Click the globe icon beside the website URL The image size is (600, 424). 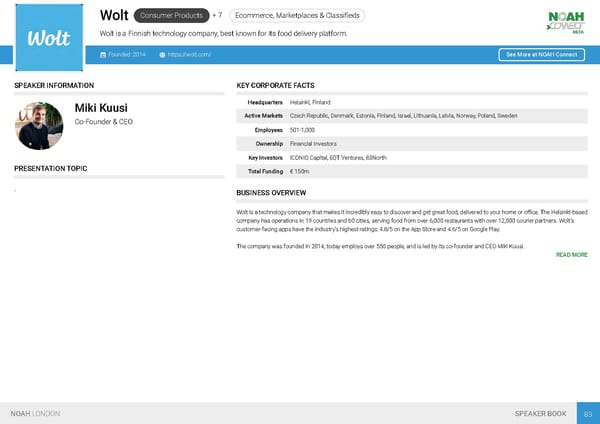(x=162, y=54)
